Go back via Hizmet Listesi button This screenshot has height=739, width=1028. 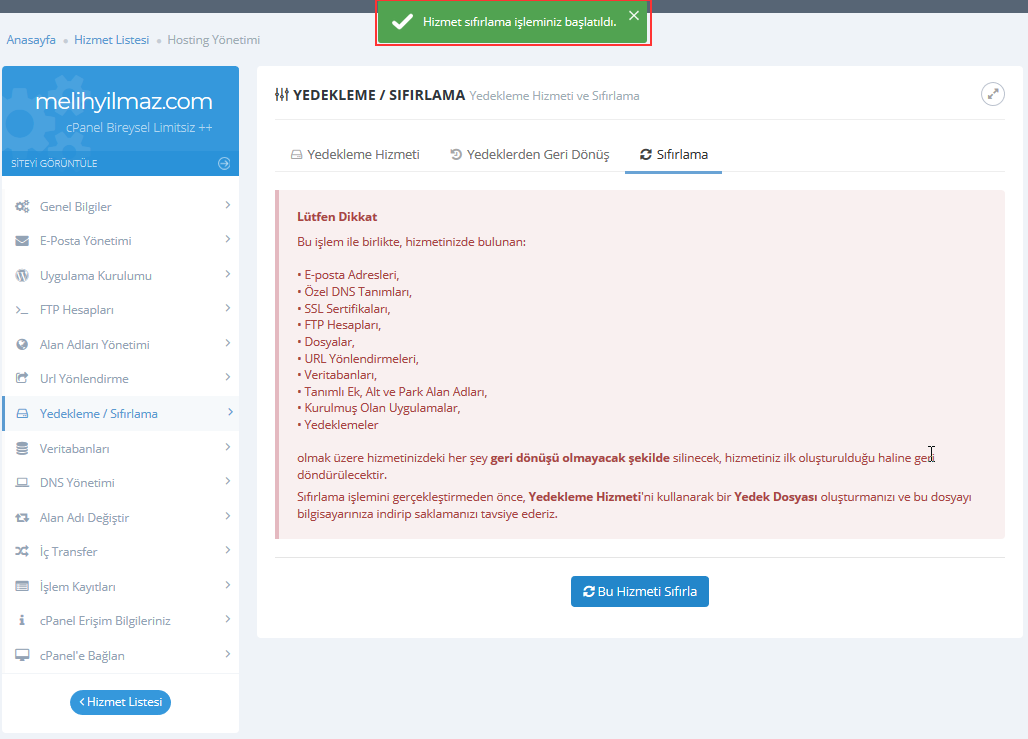coord(120,702)
